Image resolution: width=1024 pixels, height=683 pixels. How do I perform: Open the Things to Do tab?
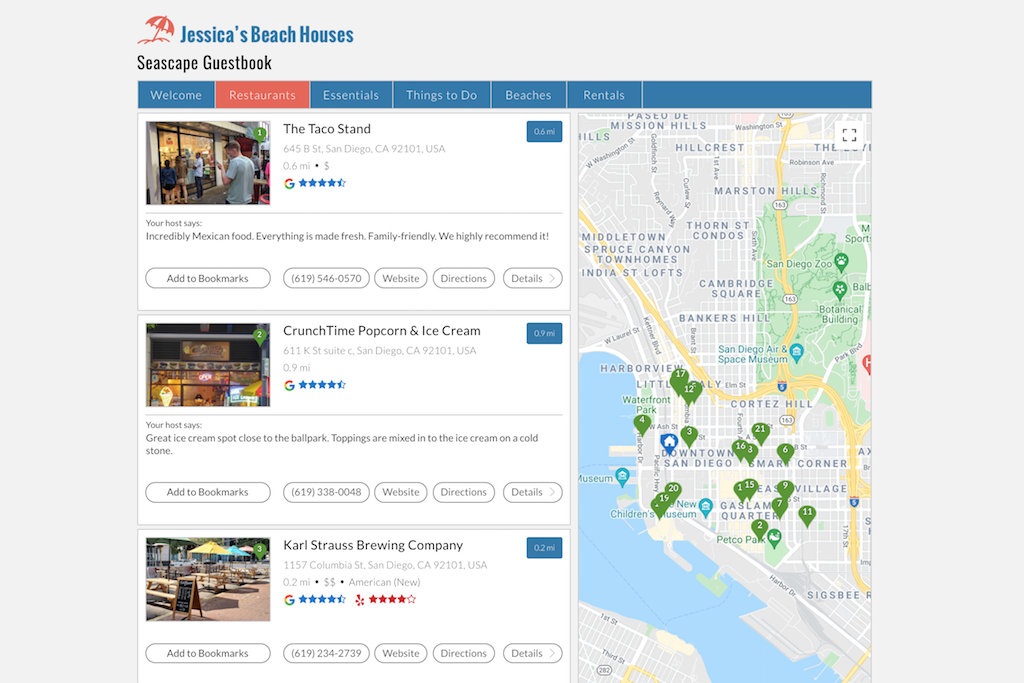click(x=441, y=94)
